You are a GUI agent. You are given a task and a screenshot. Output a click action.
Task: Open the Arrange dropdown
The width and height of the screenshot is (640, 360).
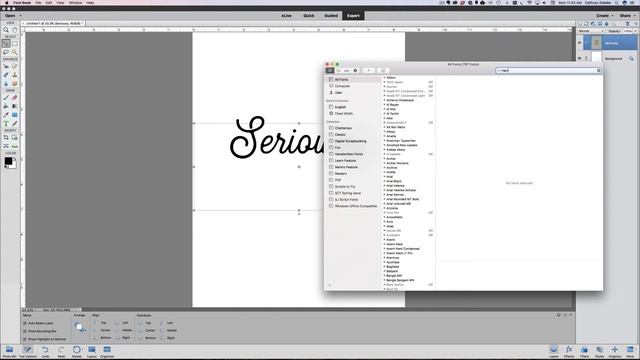tap(80, 327)
